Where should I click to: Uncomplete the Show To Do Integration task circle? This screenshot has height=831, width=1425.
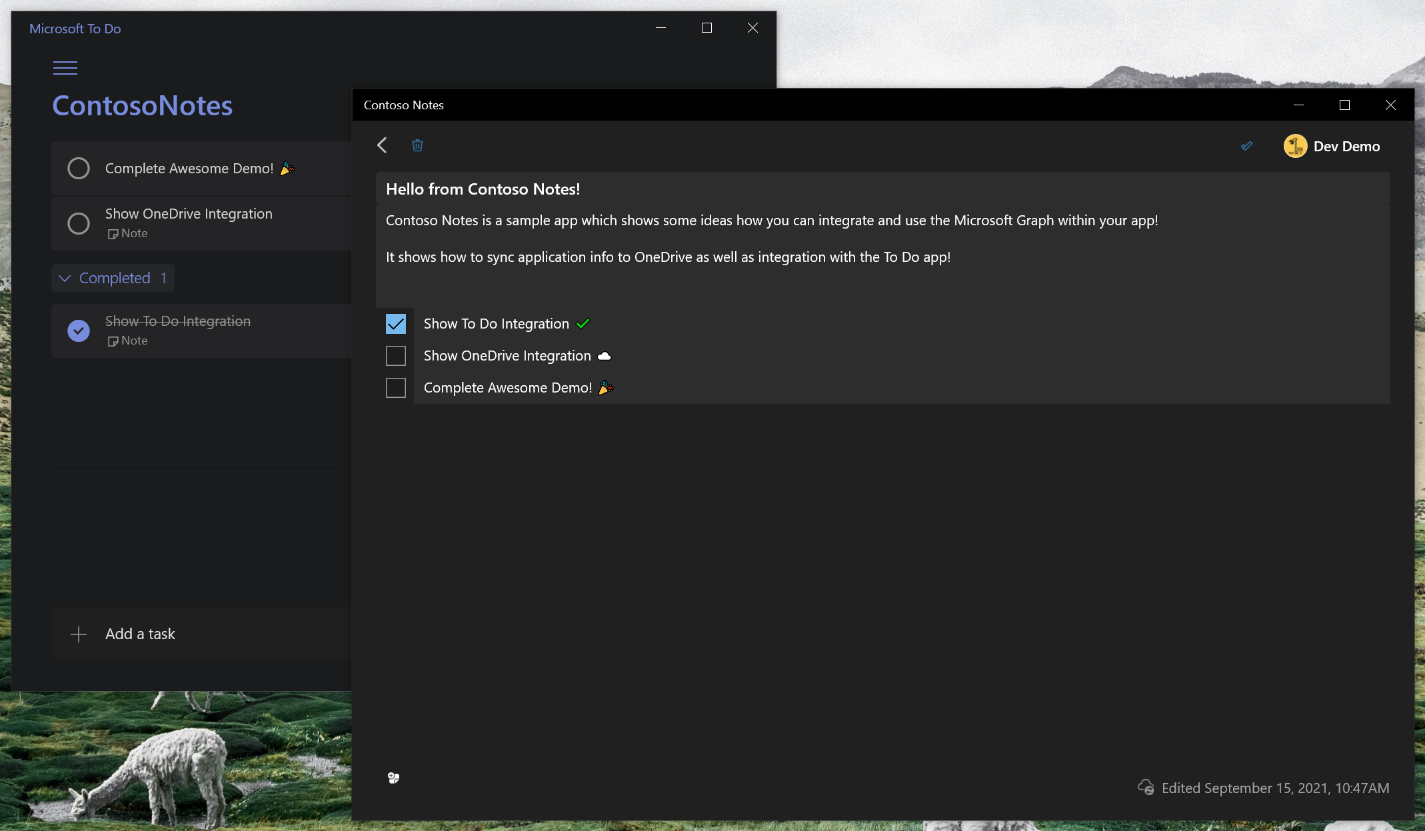pos(79,330)
